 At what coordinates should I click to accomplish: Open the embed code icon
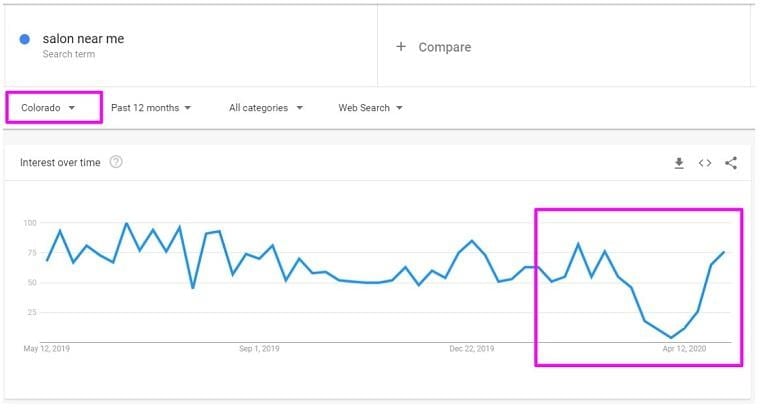click(x=705, y=163)
